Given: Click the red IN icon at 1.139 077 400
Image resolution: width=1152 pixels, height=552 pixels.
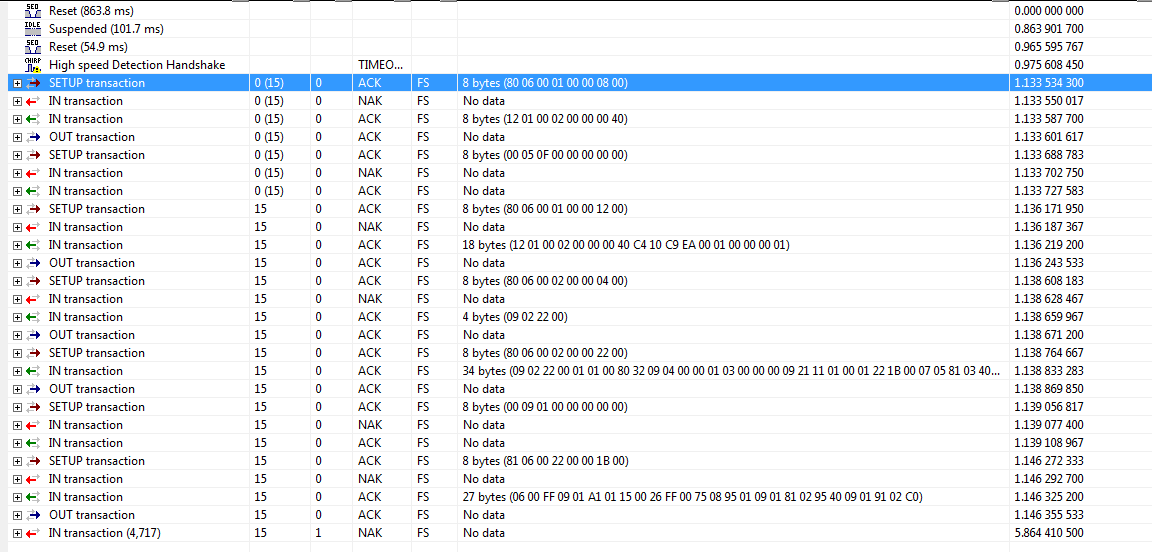Looking at the screenshot, I should 34,425.
